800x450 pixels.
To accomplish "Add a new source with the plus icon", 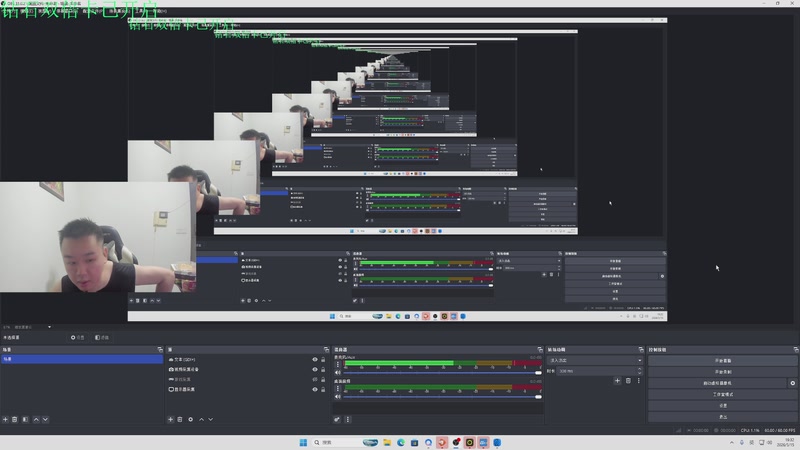I will 170,419.
